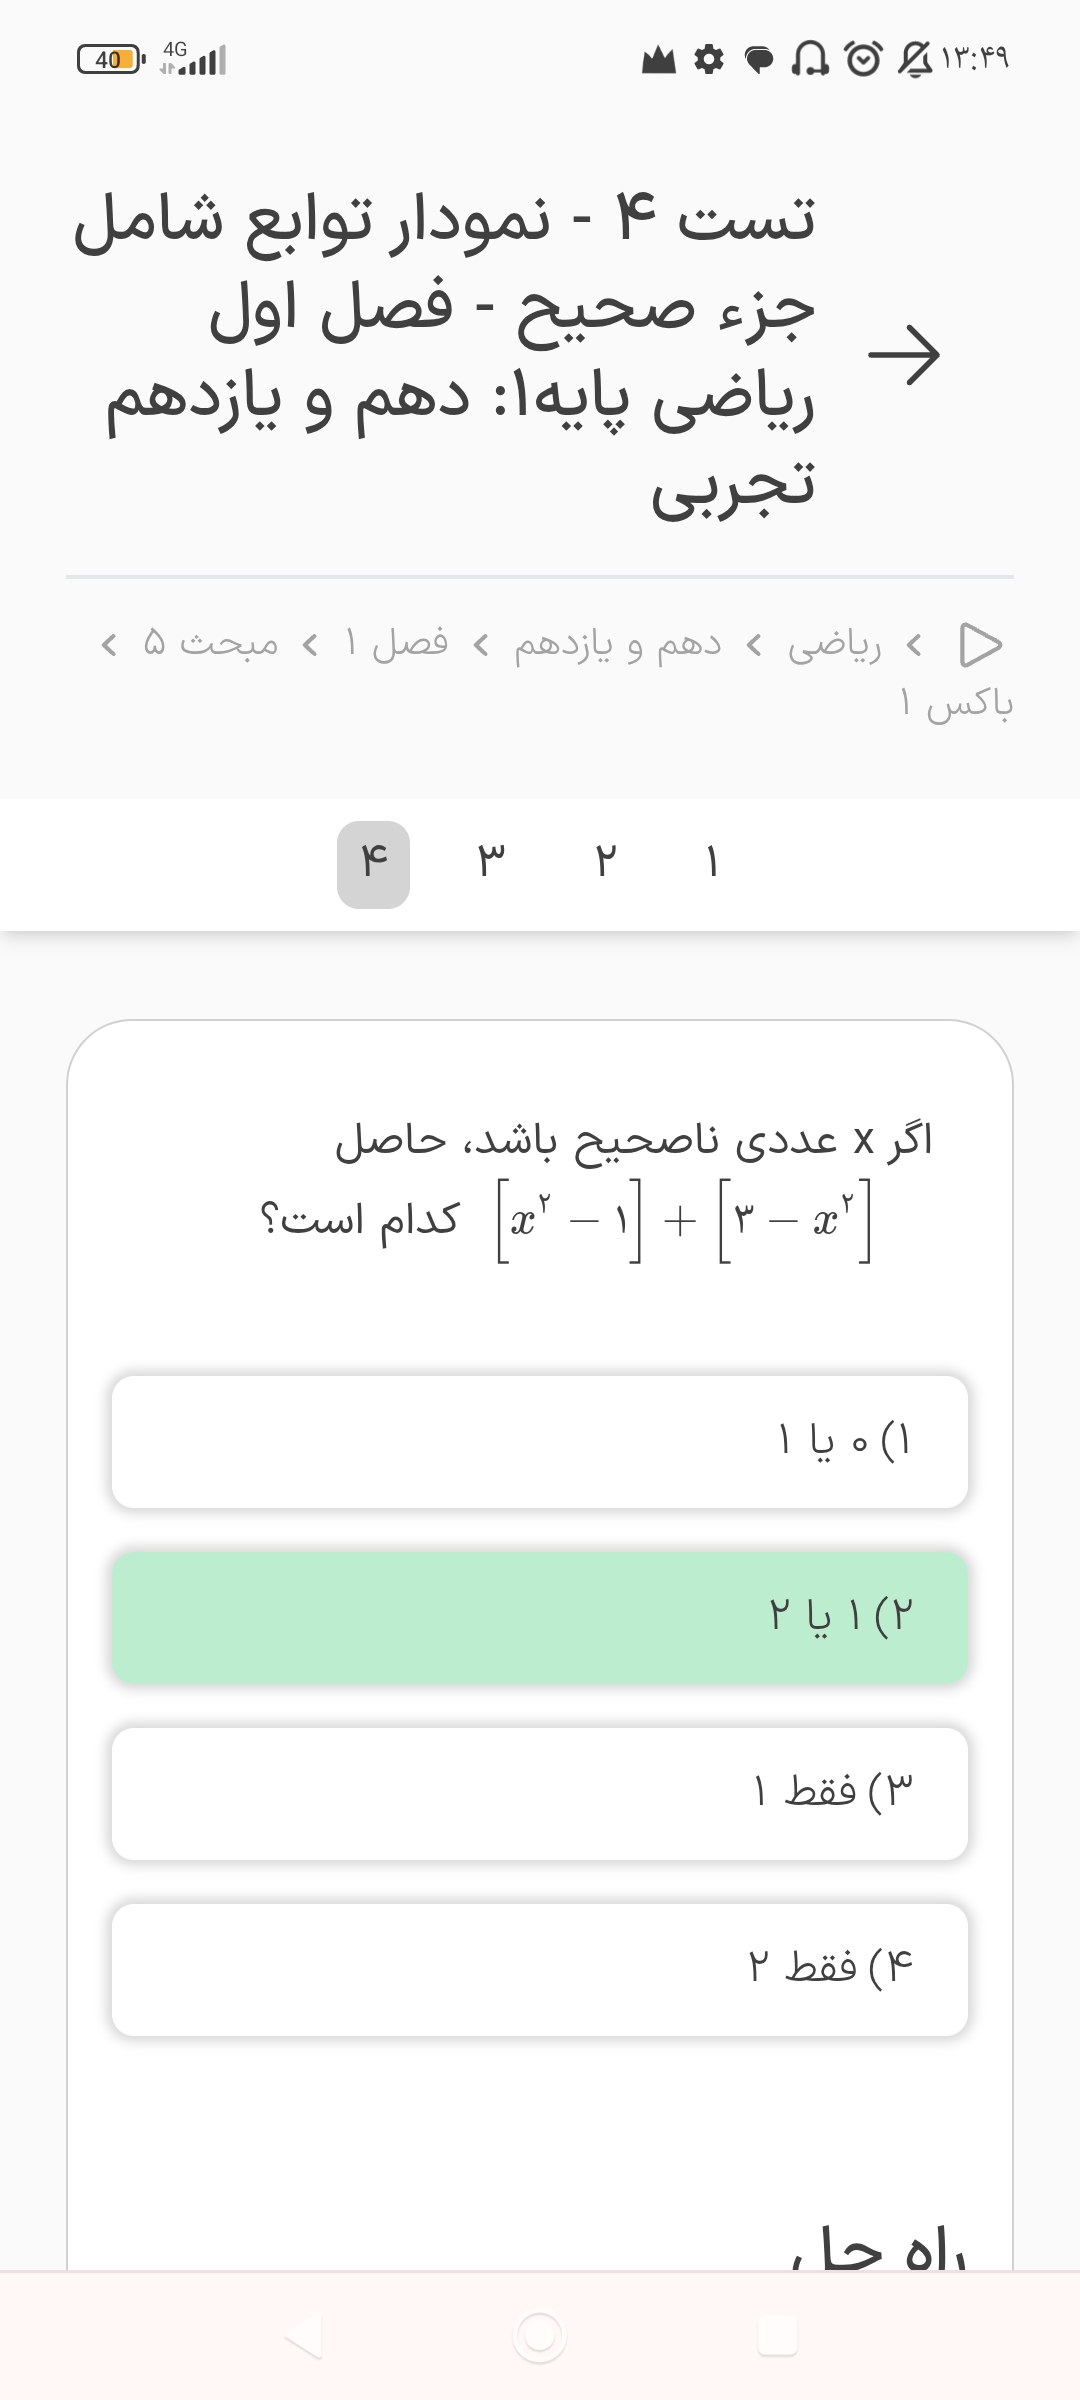1080x2400 pixels.
Task: Tap the recent apps square button
Action: [x=778, y=2336]
